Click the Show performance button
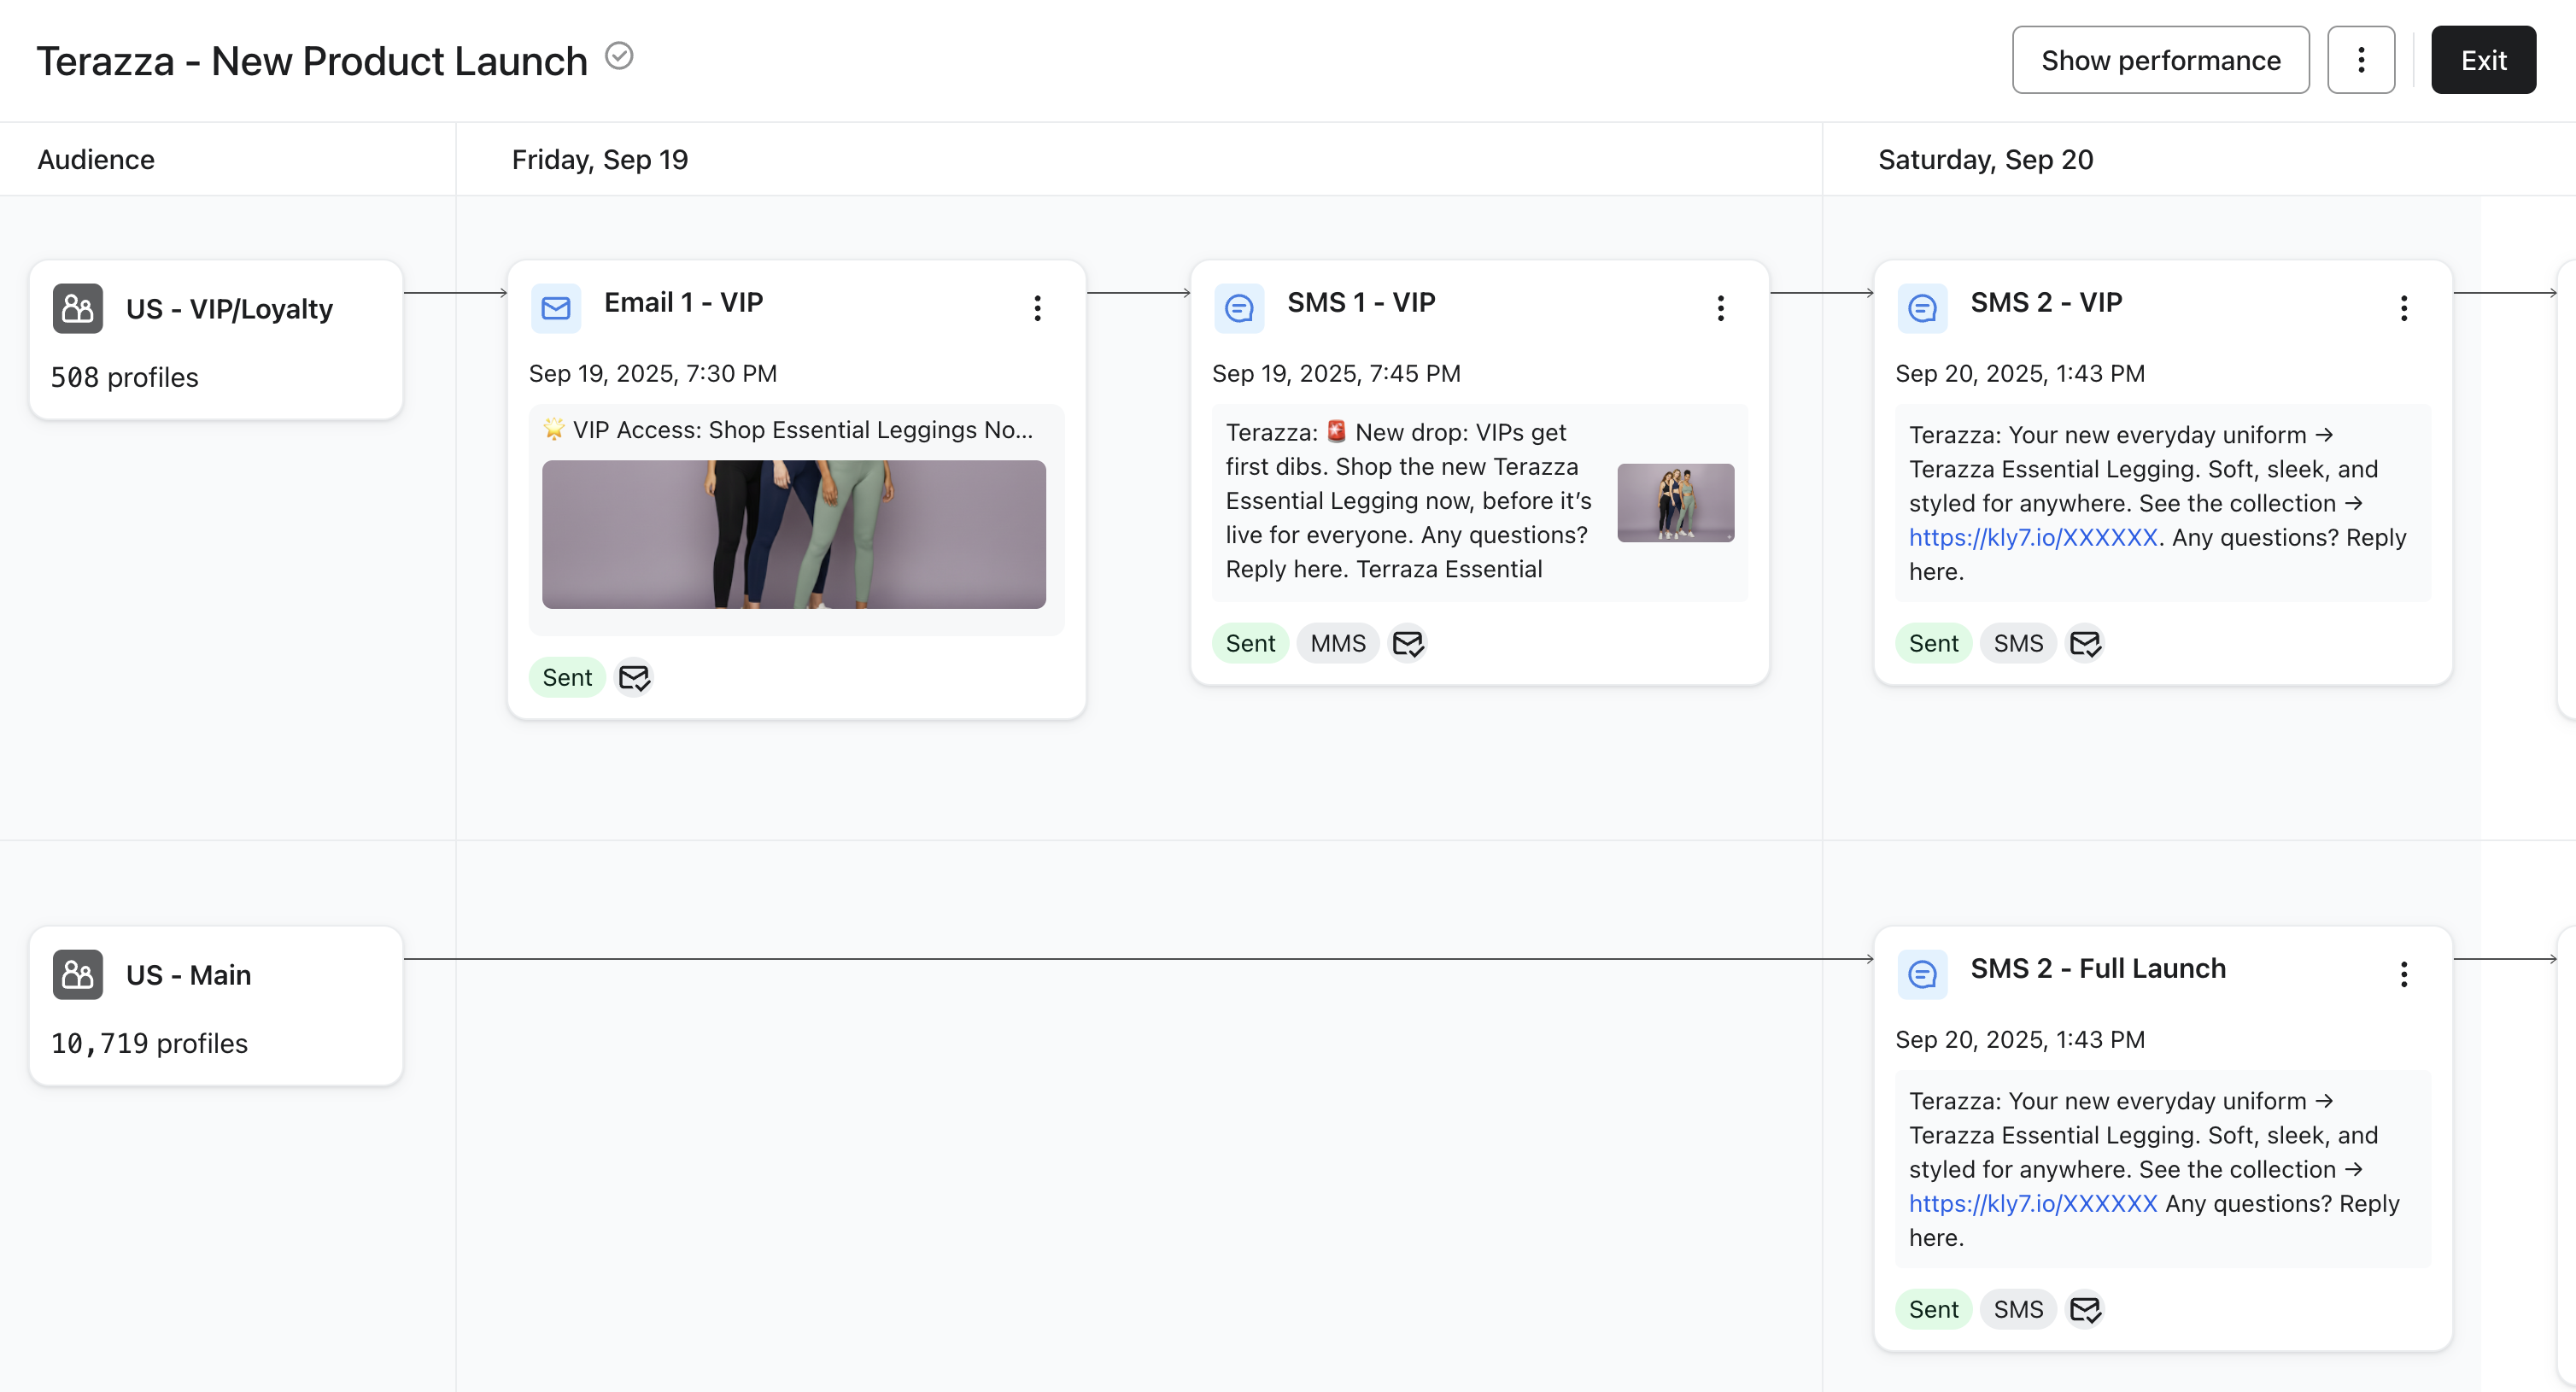Viewport: 2576px width, 1392px height. click(2160, 60)
